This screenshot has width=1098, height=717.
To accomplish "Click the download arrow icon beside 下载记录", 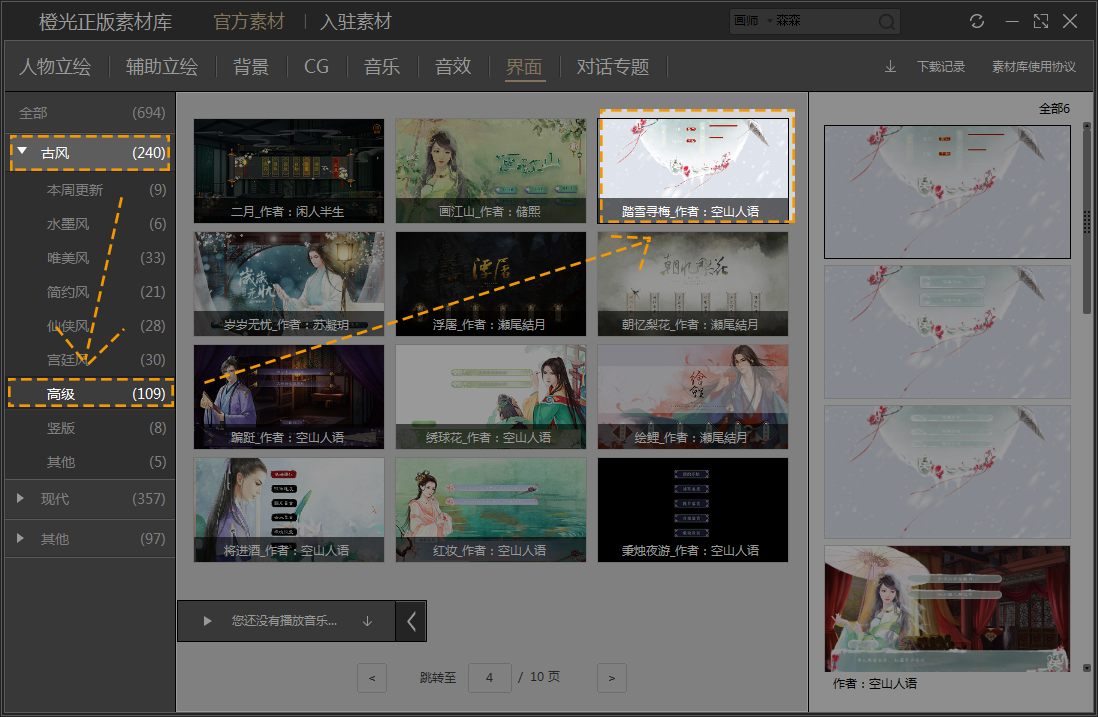I will pos(890,67).
